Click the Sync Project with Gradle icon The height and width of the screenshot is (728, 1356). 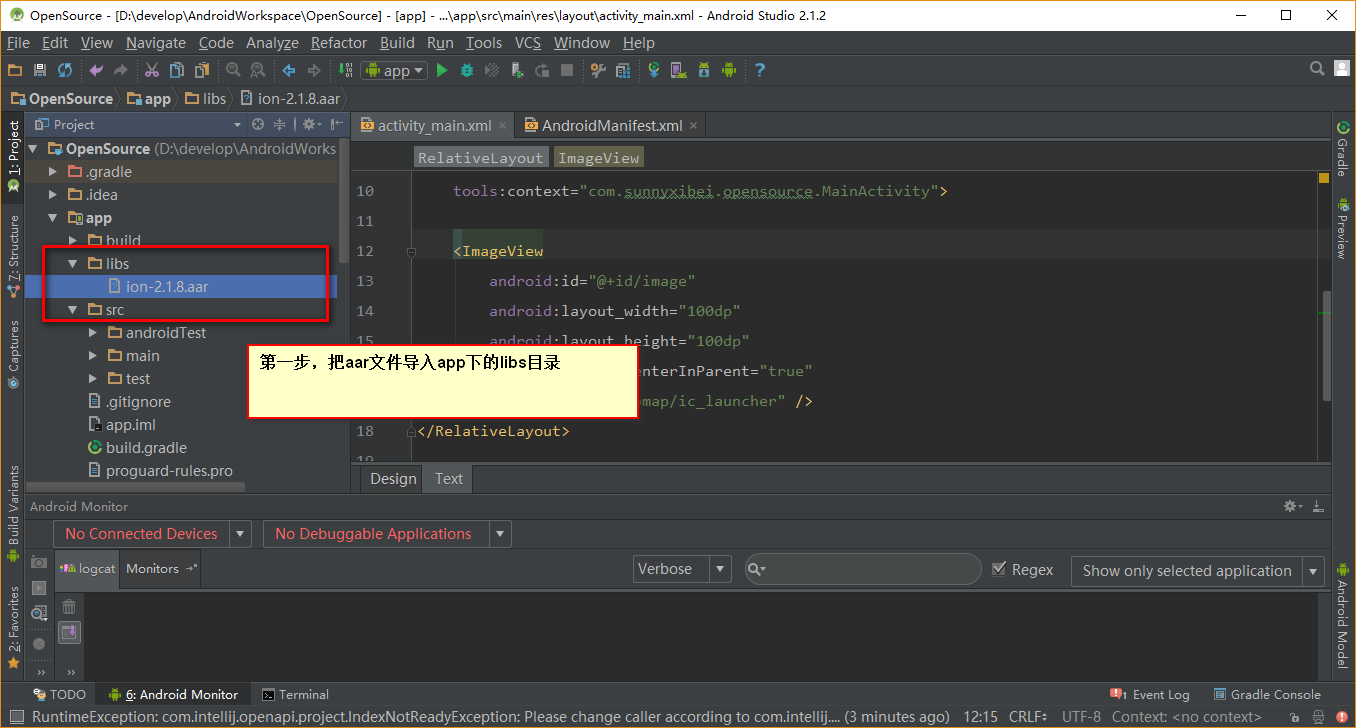pos(654,70)
